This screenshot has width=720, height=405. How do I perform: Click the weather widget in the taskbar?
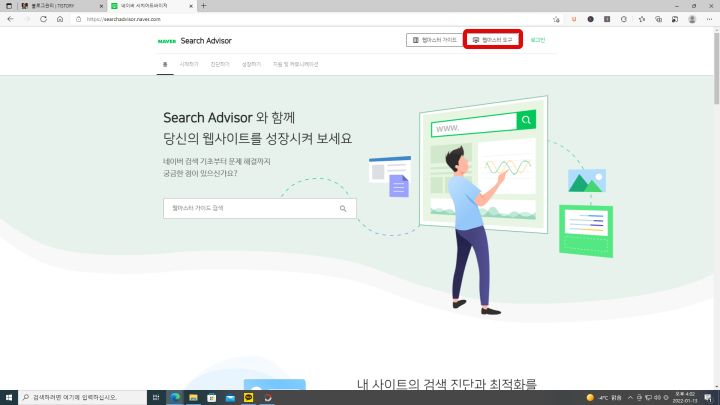(604, 398)
